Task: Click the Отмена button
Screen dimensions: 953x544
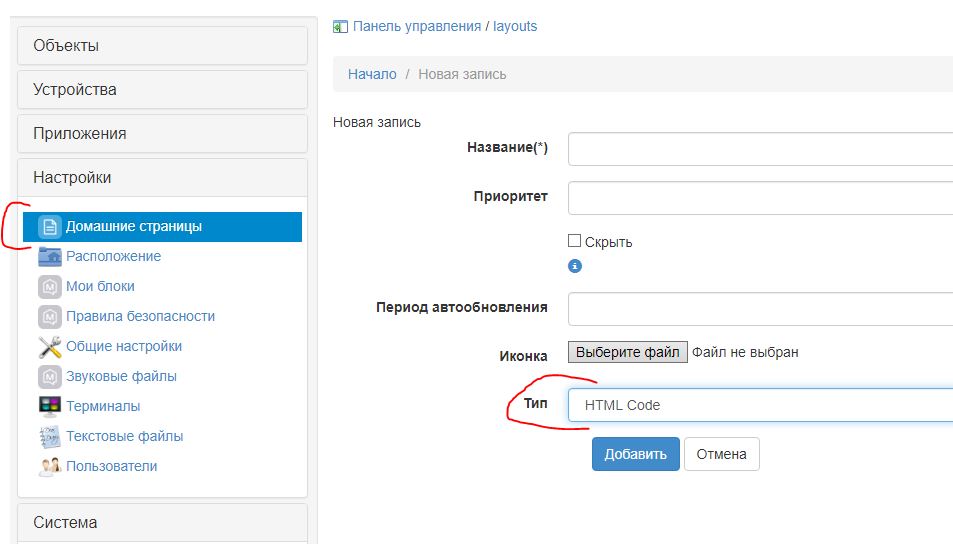Action: point(721,454)
